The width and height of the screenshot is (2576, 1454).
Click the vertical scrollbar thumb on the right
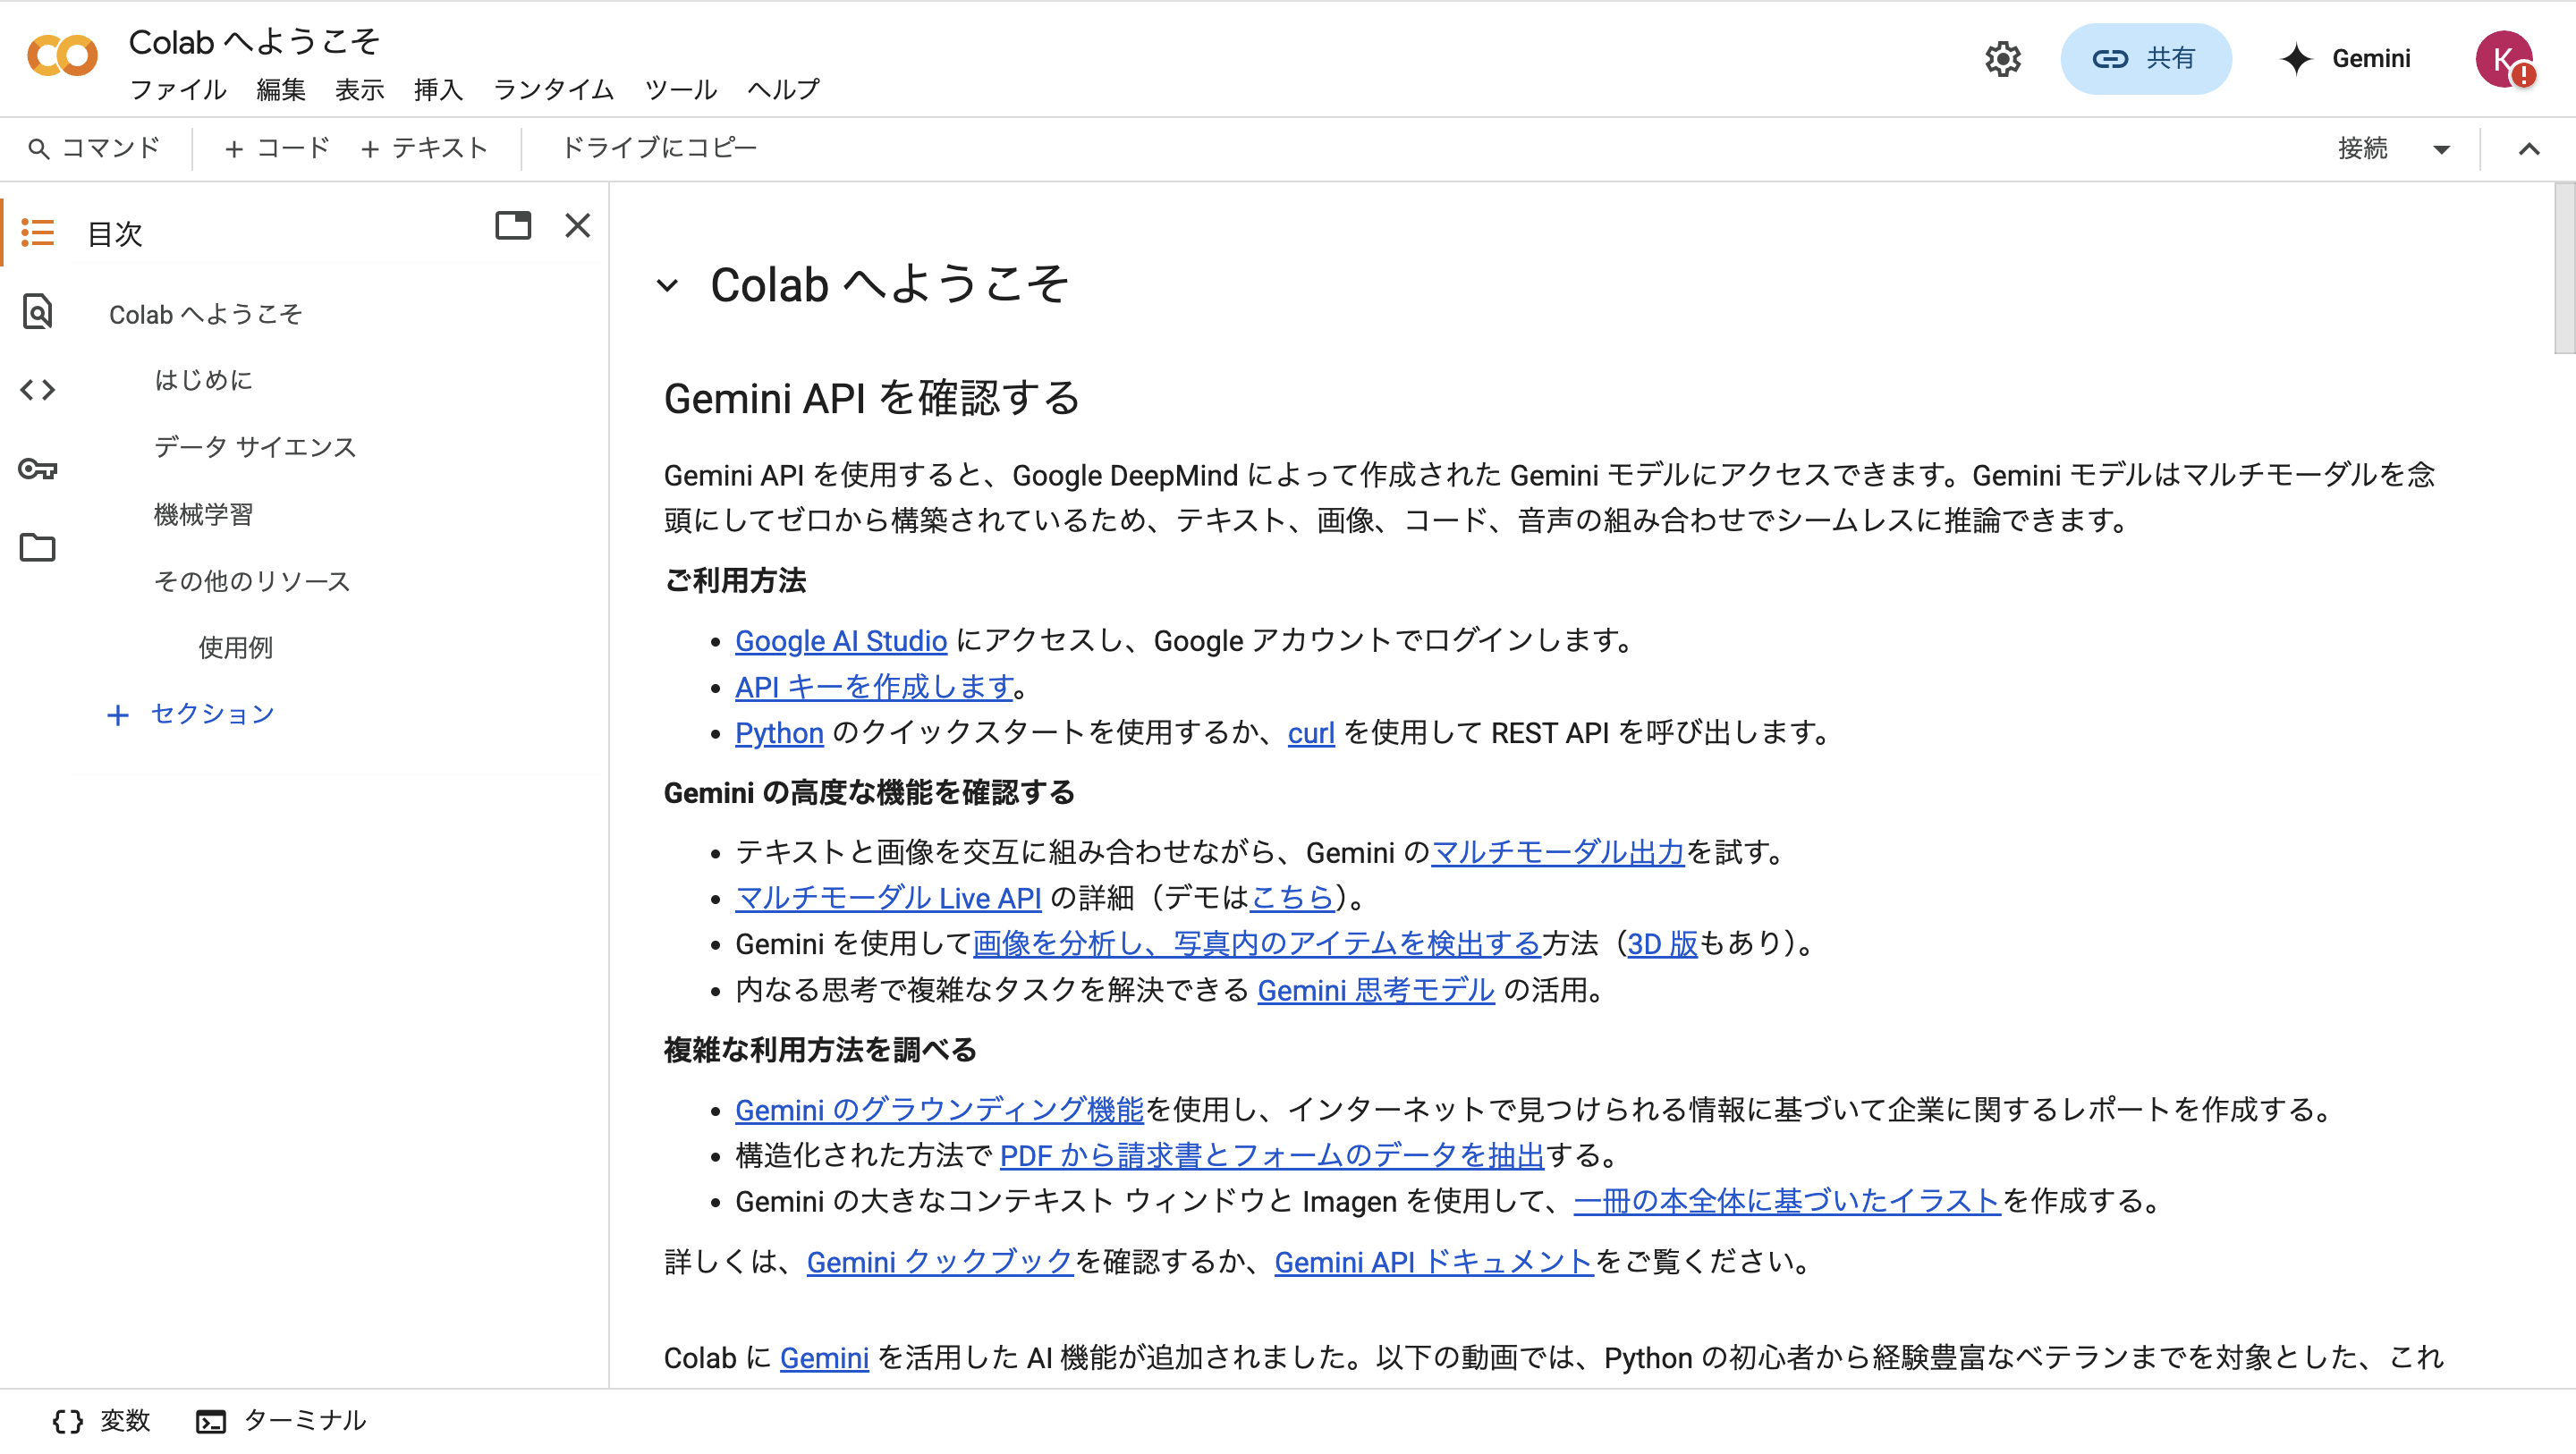click(x=2564, y=268)
